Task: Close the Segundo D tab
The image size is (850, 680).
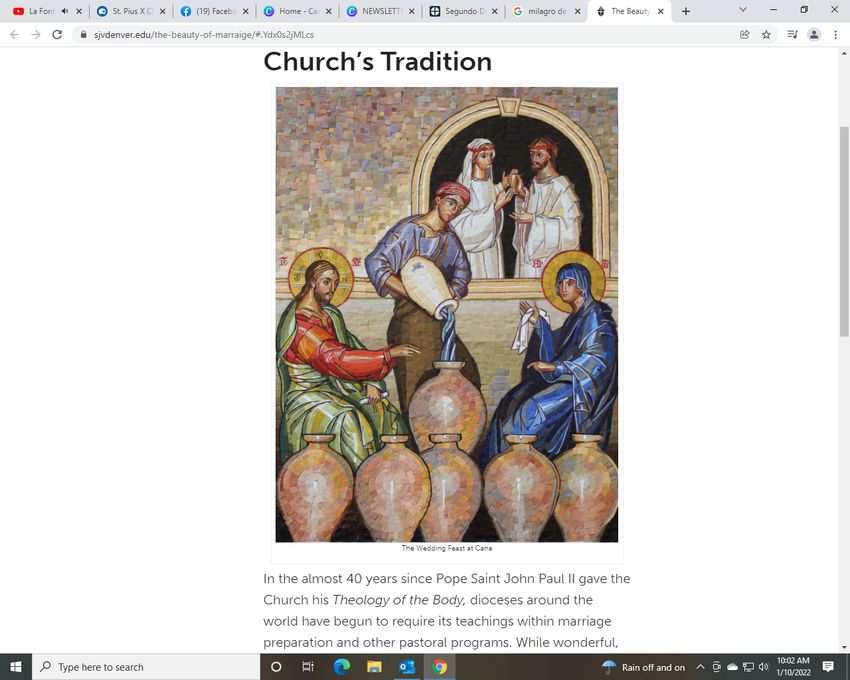Action: (494, 11)
